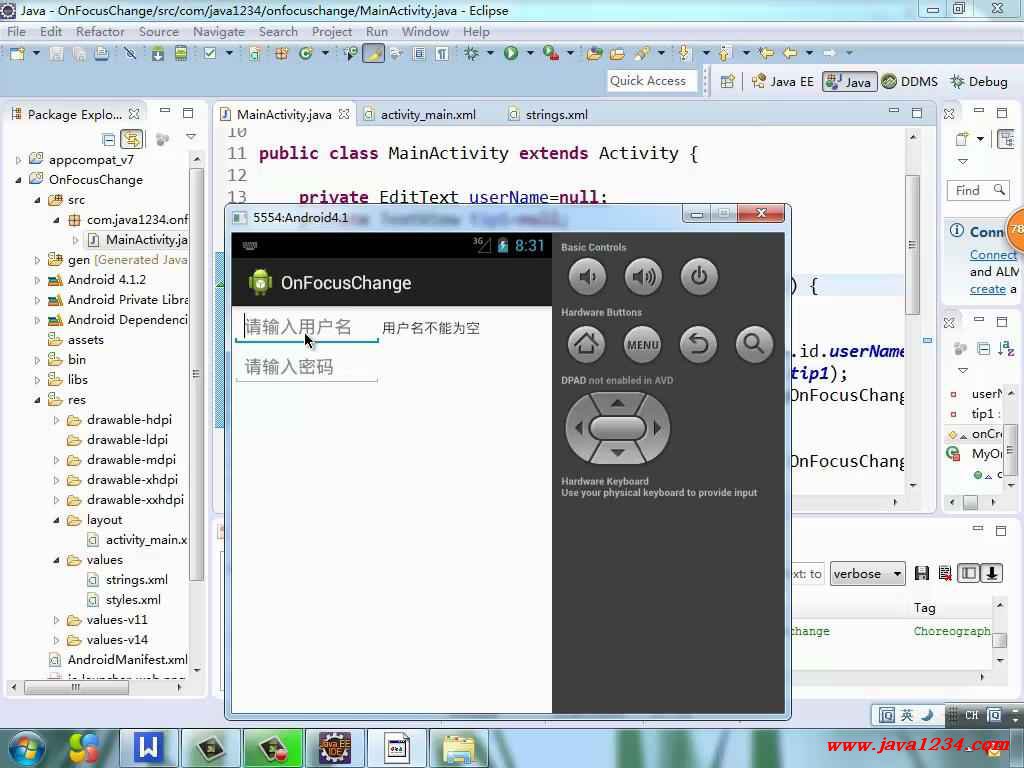Image resolution: width=1024 pixels, height=768 pixels.
Task: Collapse the res folder
Action: (x=37, y=400)
